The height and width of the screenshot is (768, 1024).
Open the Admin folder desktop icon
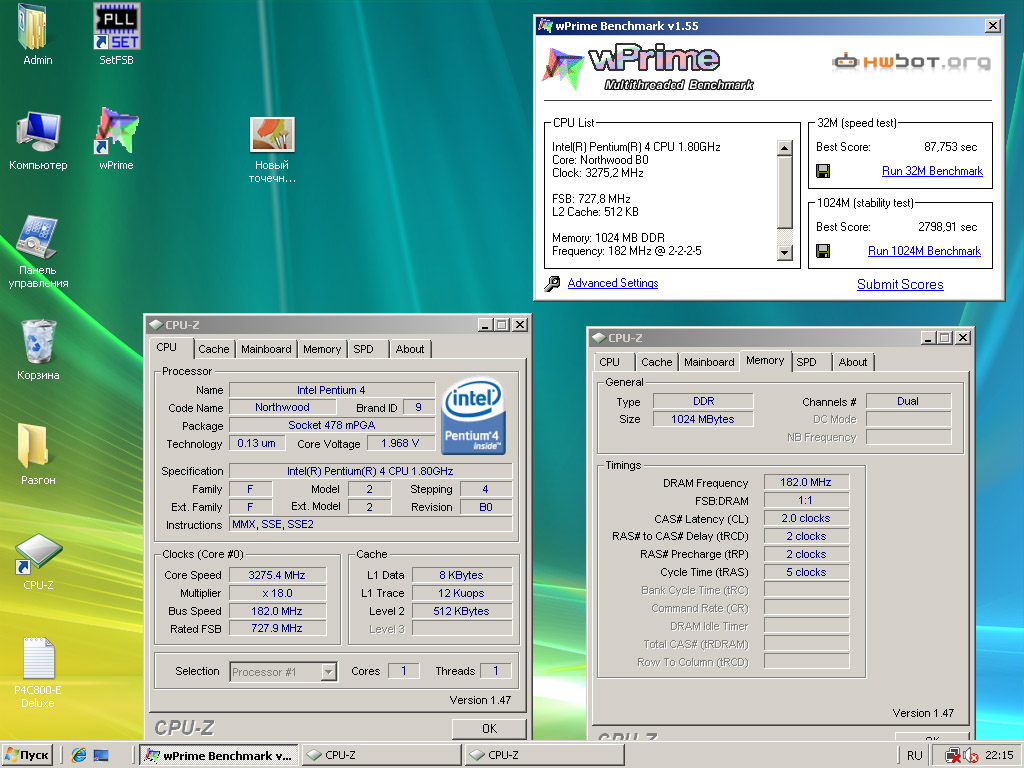point(37,35)
